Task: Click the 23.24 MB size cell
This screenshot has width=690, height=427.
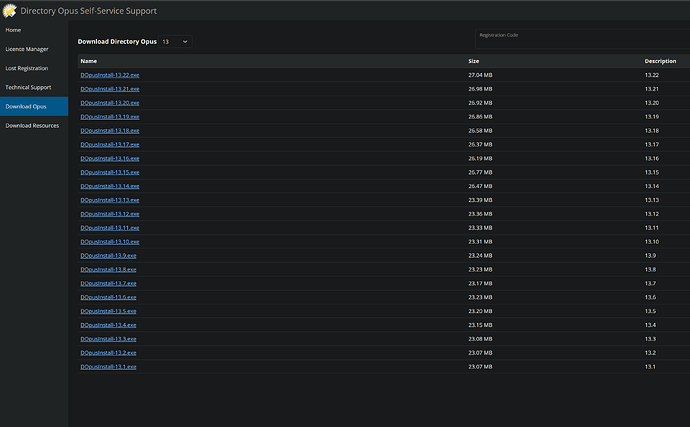Action: click(x=480, y=255)
